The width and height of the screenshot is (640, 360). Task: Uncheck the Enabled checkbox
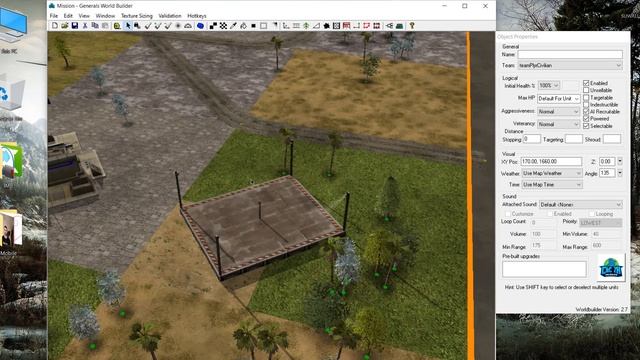click(586, 83)
